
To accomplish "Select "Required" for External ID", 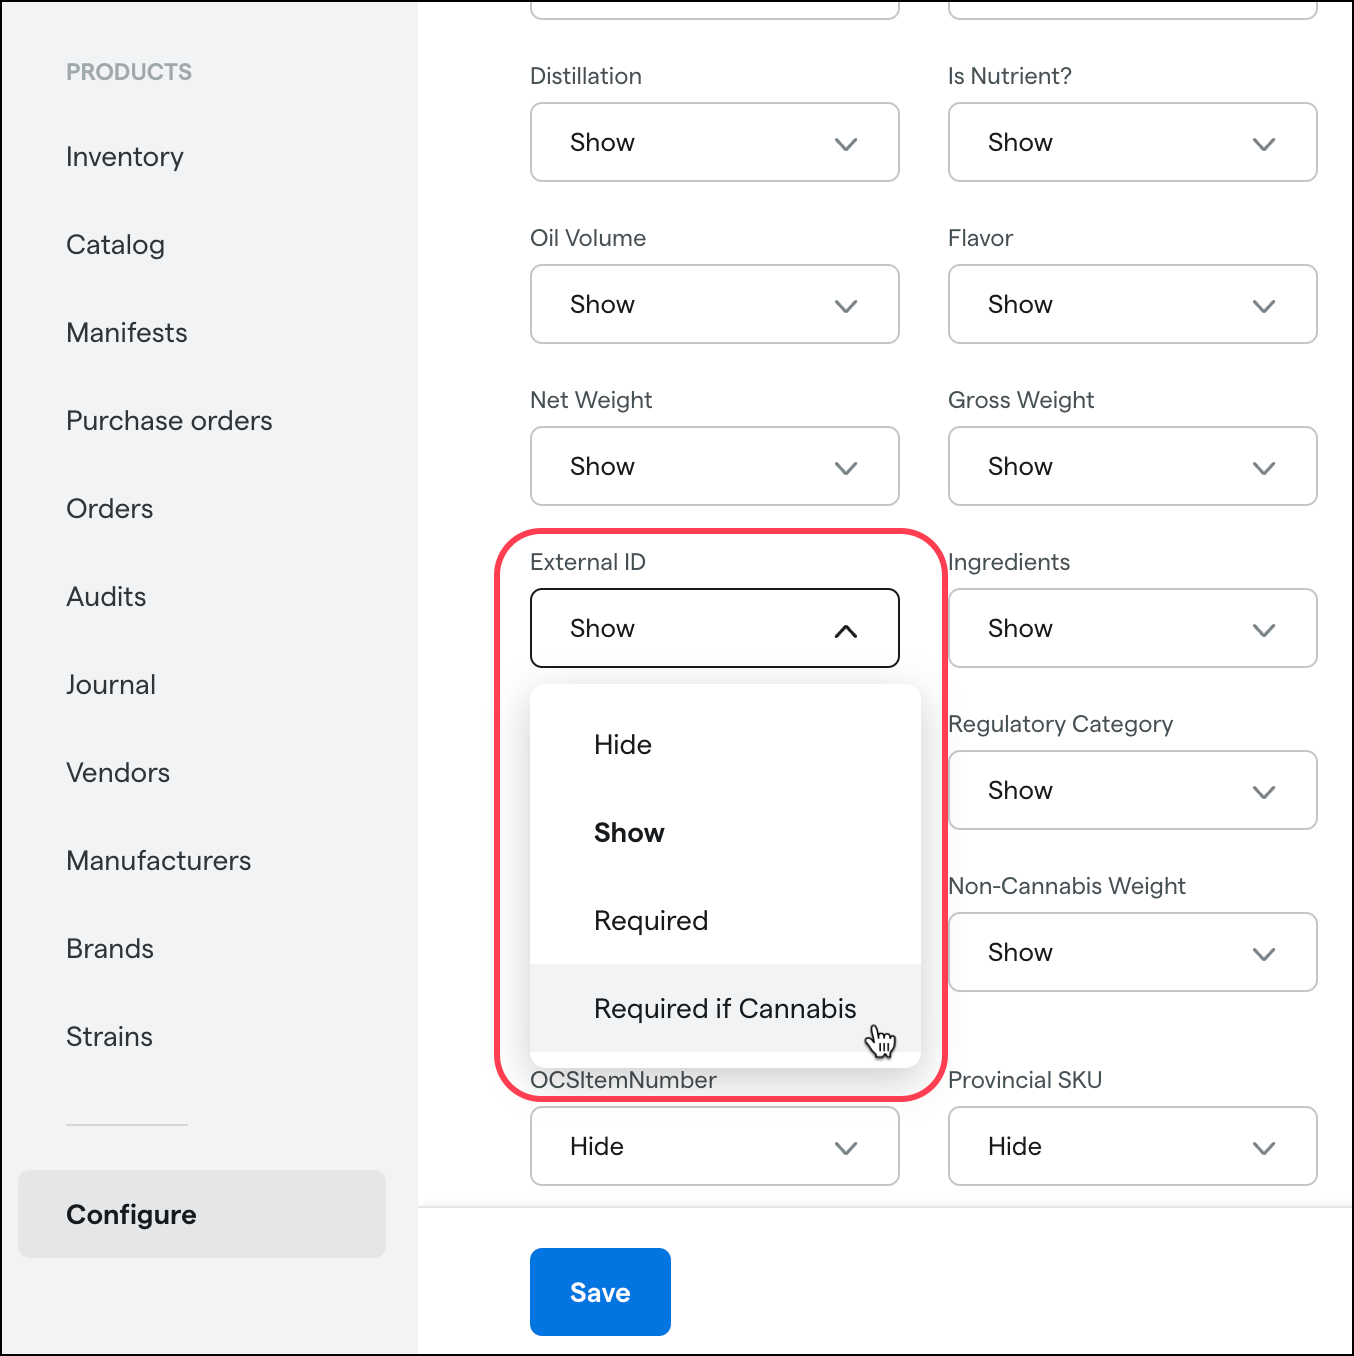I will (x=651, y=920).
